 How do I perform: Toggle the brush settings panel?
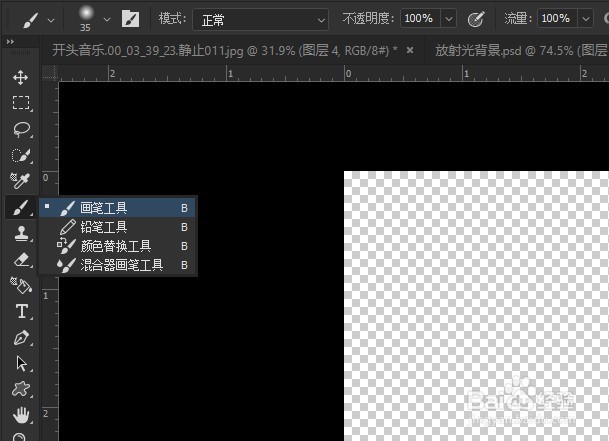click(x=130, y=19)
